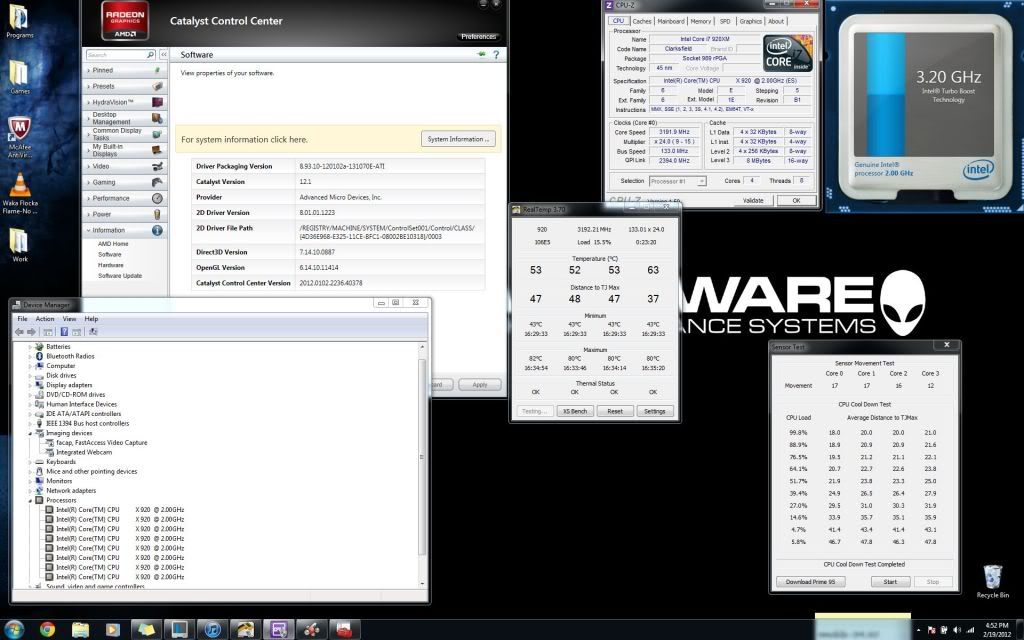The height and width of the screenshot is (640, 1024).
Task: Click Validate in CPU-Z
Action: (753, 200)
